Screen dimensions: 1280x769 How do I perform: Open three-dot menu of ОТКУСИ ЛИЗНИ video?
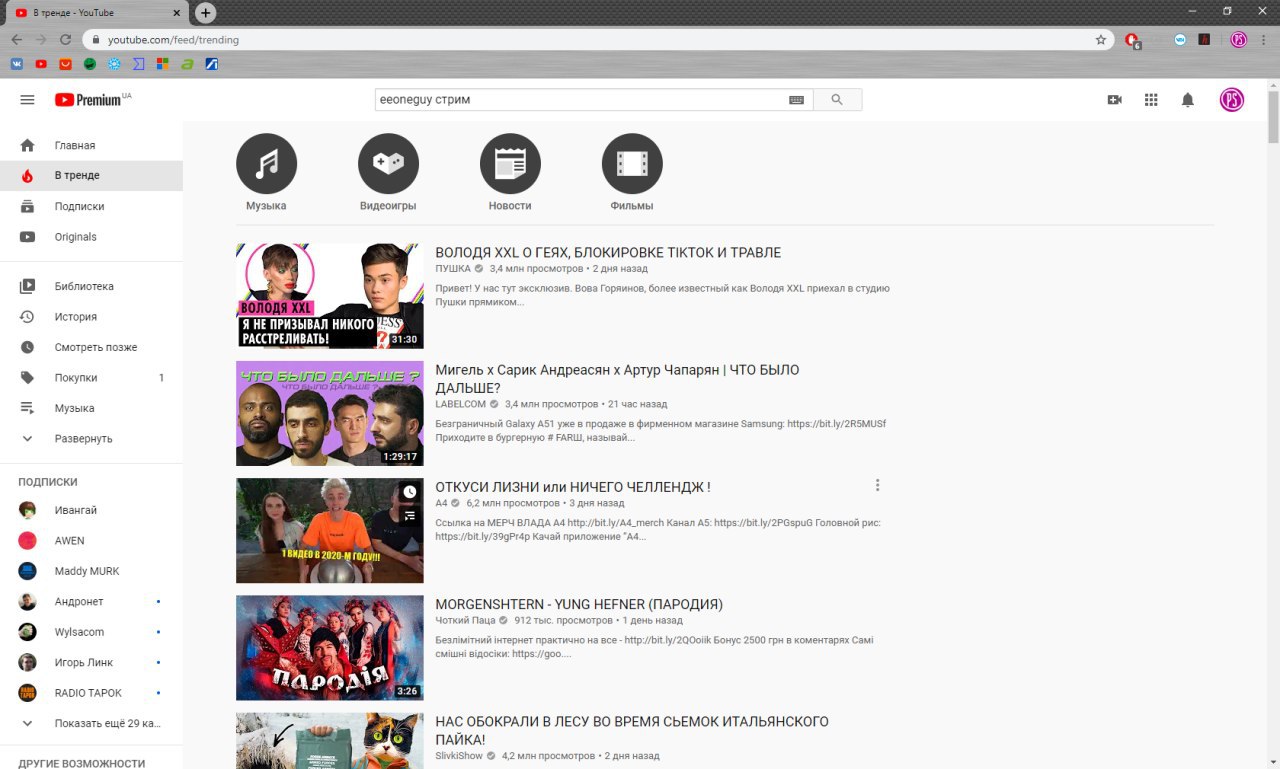pyautogui.click(x=878, y=485)
